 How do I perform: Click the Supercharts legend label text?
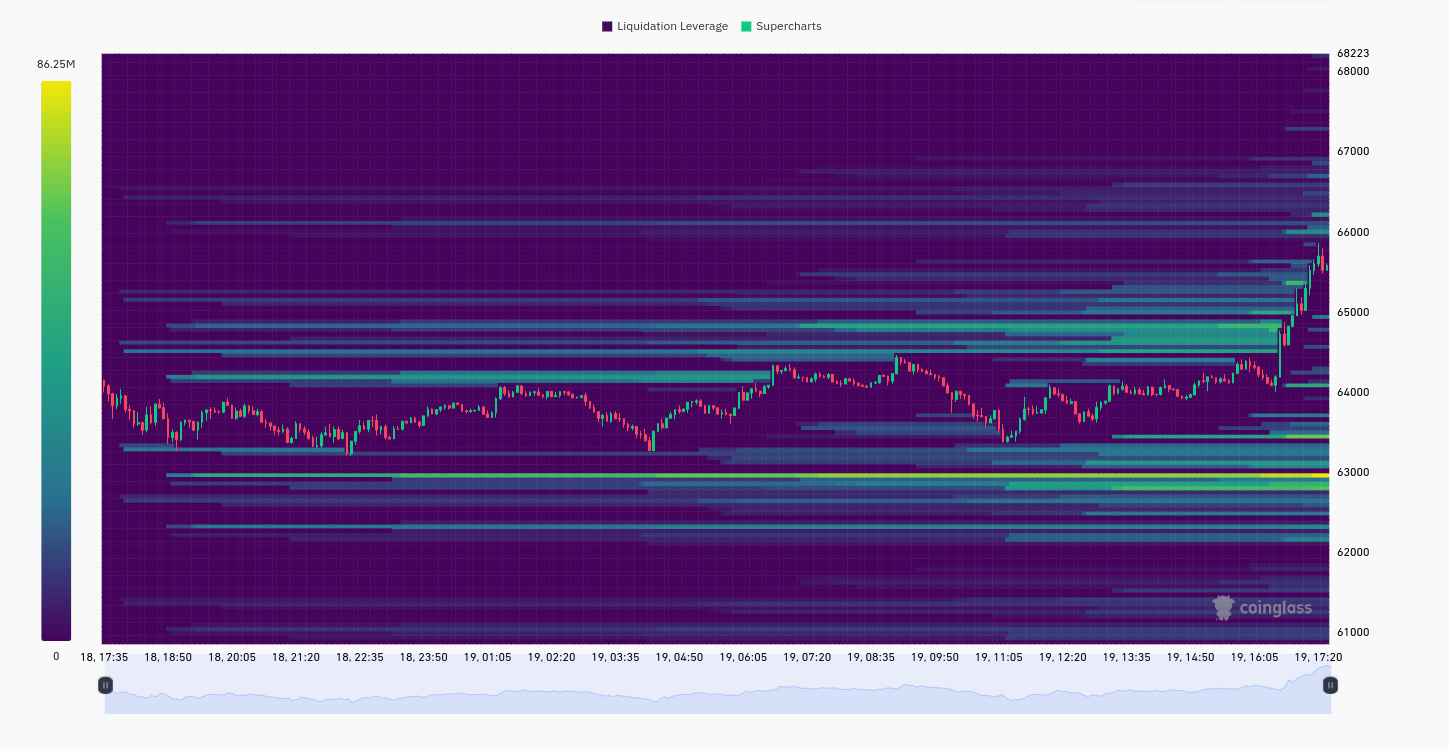(788, 26)
